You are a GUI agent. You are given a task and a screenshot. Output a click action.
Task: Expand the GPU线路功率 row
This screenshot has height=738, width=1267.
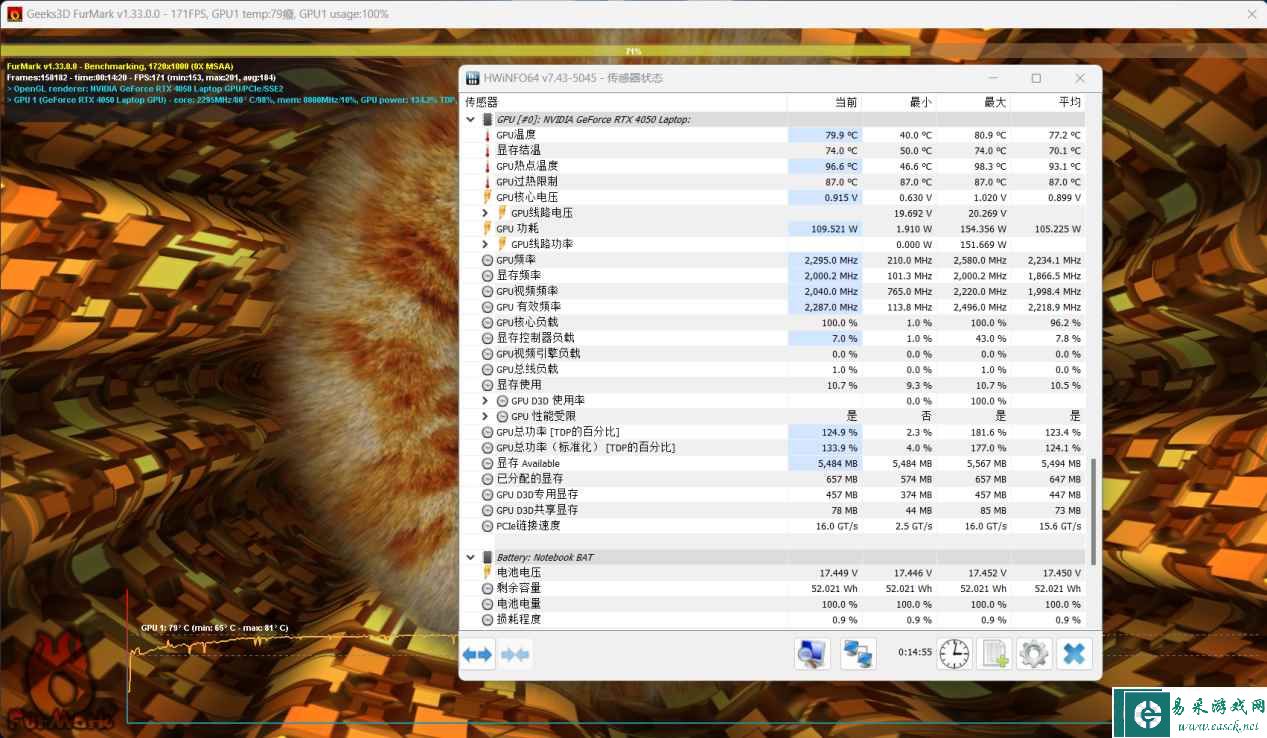click(486, 244)
